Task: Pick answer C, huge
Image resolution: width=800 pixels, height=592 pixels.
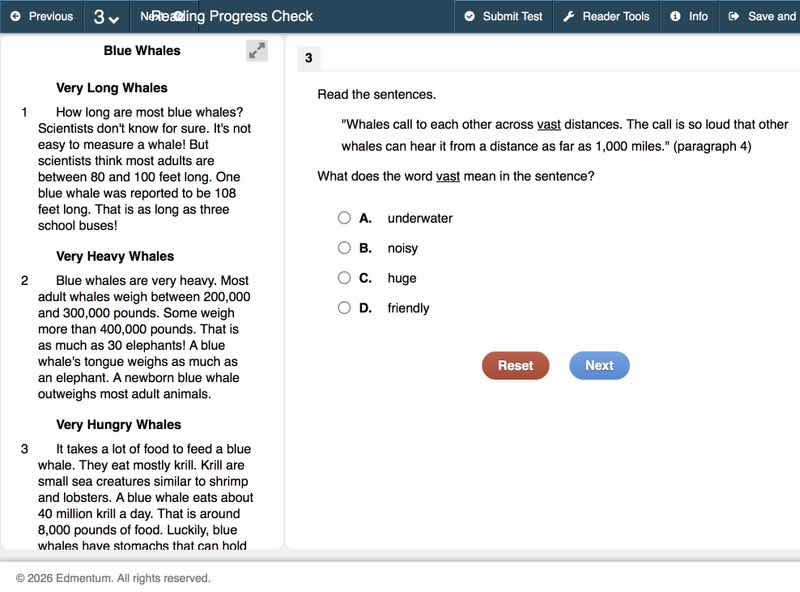Action: 344,278
